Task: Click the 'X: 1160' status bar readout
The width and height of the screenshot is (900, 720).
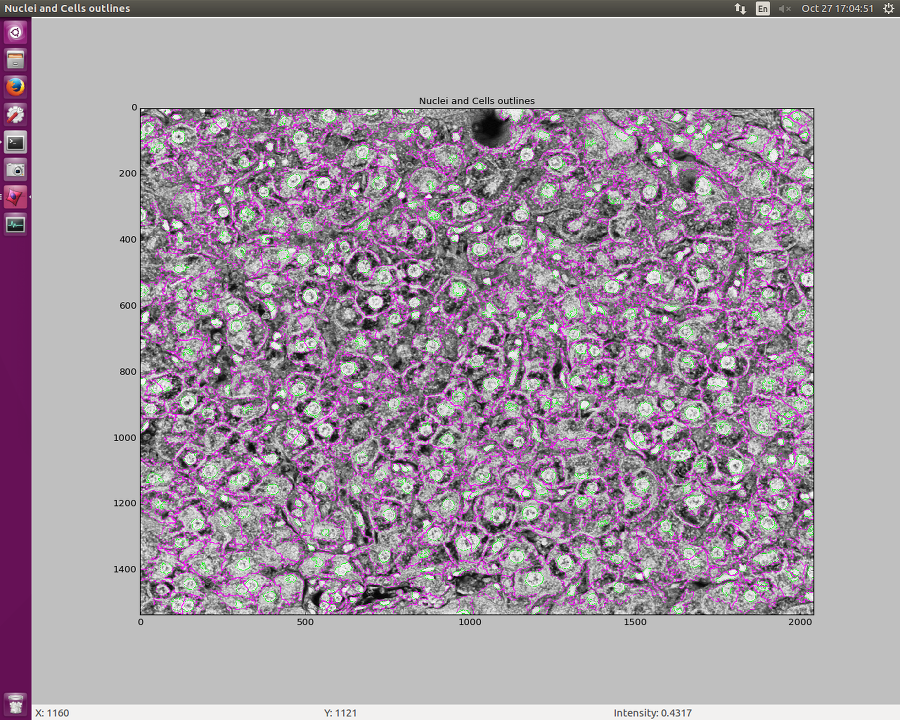Action: click(52, 713)
